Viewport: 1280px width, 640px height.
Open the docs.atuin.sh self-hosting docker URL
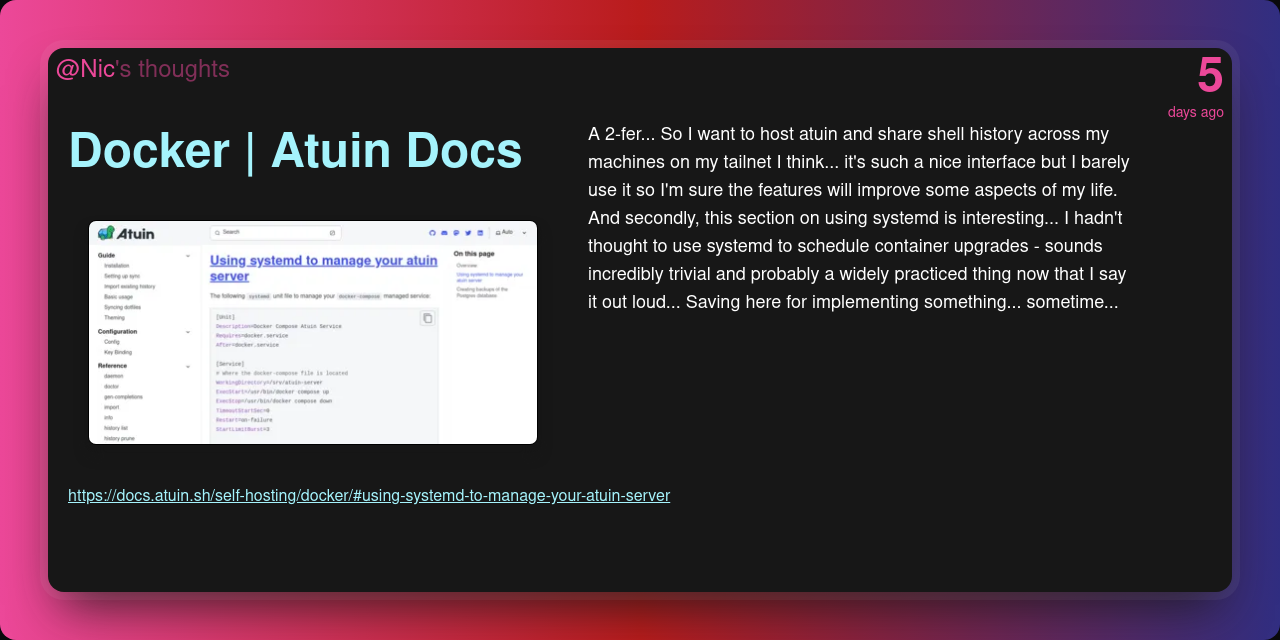tap(368, 495)
